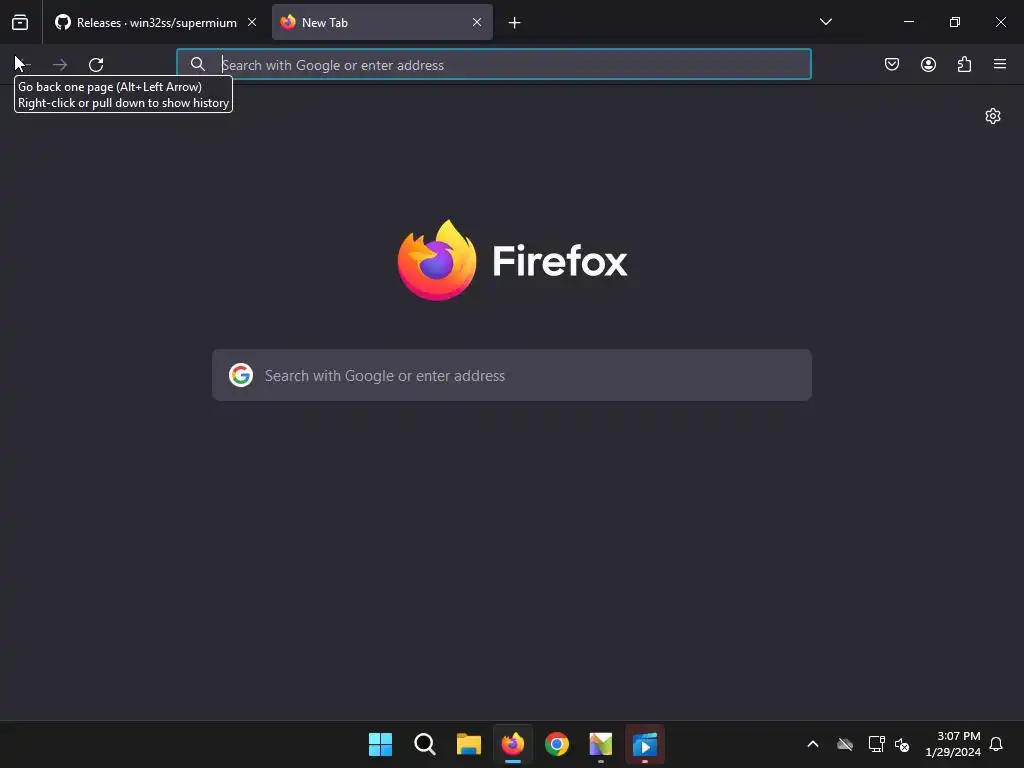
Task: Close the Releases win32ss/supermium tab
Action: tap(252, 22)
